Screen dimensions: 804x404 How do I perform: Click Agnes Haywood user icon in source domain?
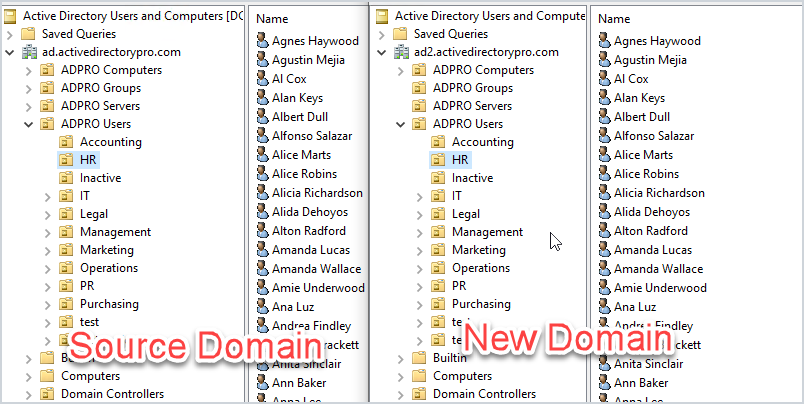point(263,41)
